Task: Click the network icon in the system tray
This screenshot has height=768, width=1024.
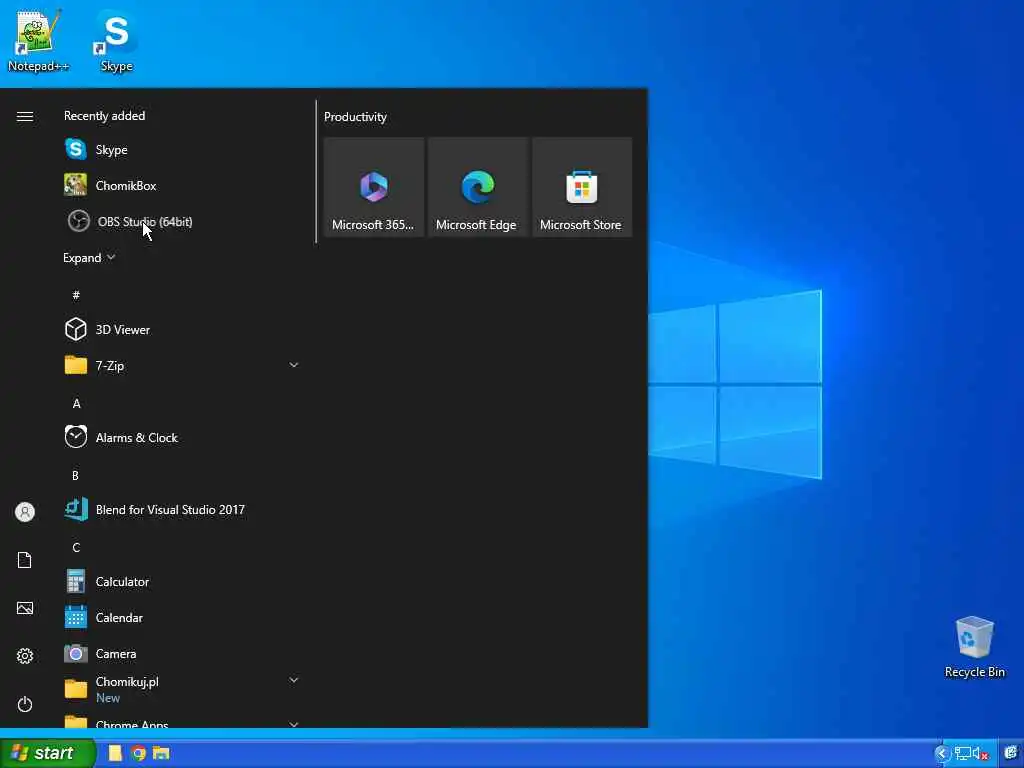Action: click(962, 754)
